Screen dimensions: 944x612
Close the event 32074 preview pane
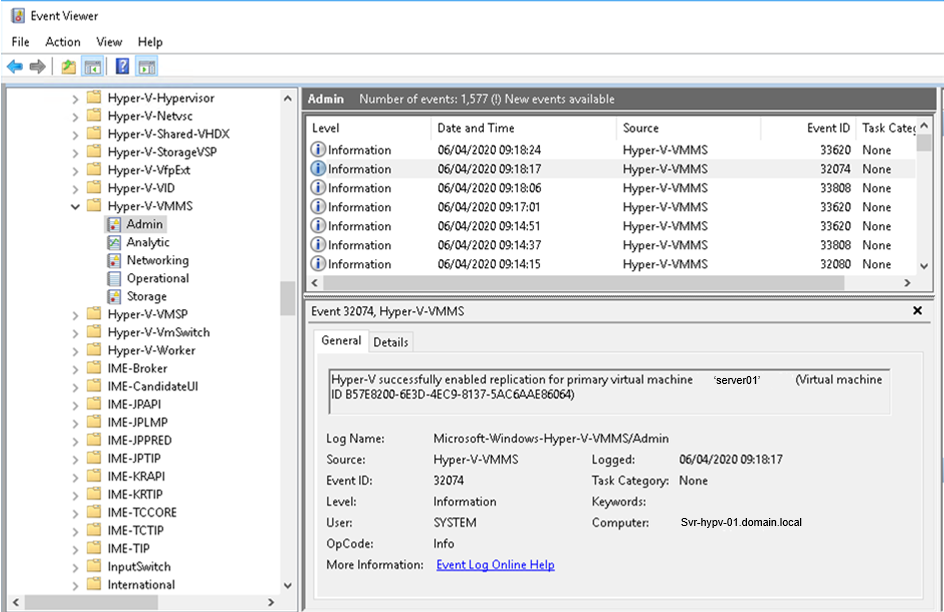pyautogui.click(x=917, y=311)
